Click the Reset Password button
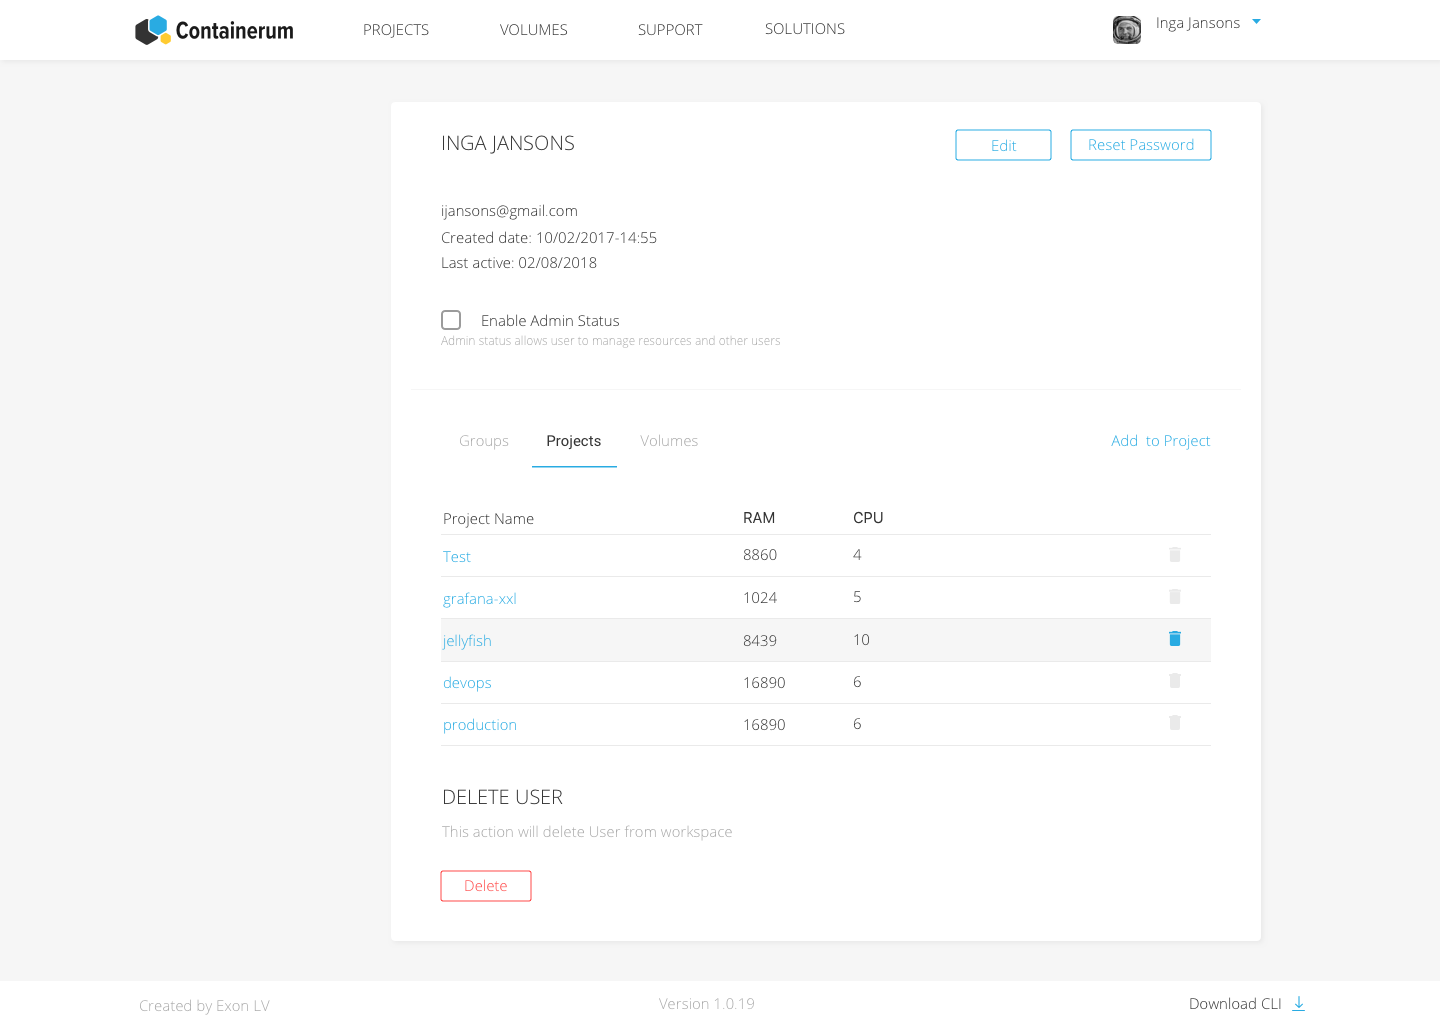Image resolution: width=1440 pixels, height=1026 pixels. pyautogui.click(x=1140, y=144)
